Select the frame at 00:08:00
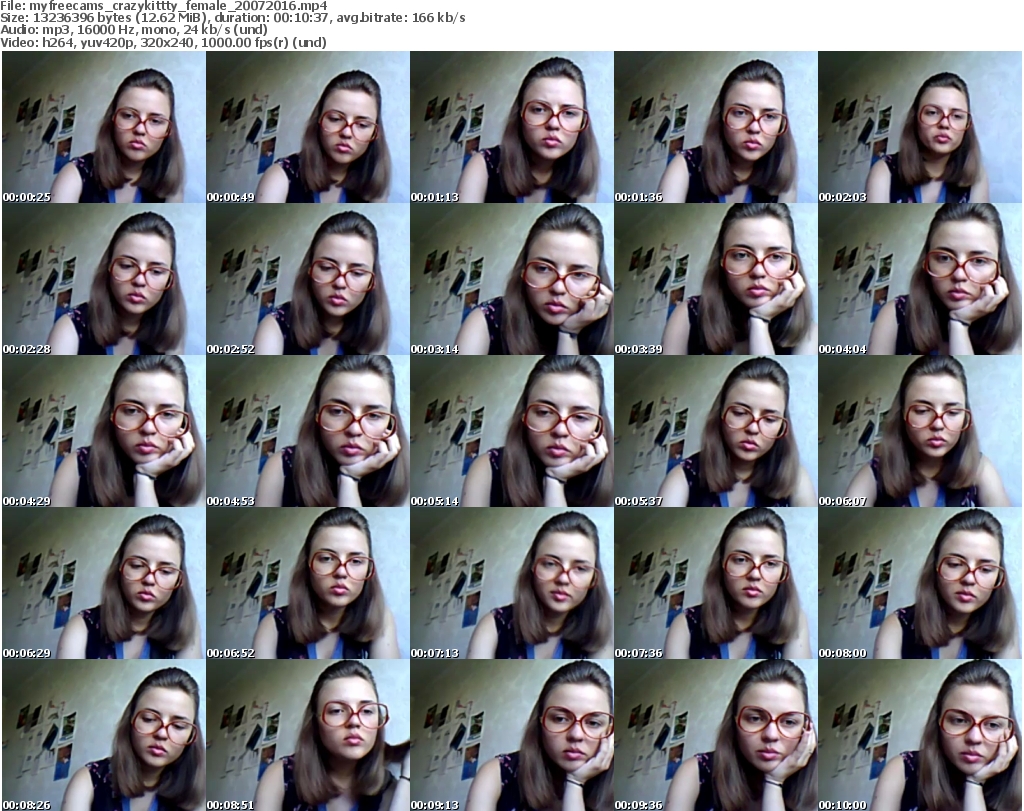 (x=920, y=583)
